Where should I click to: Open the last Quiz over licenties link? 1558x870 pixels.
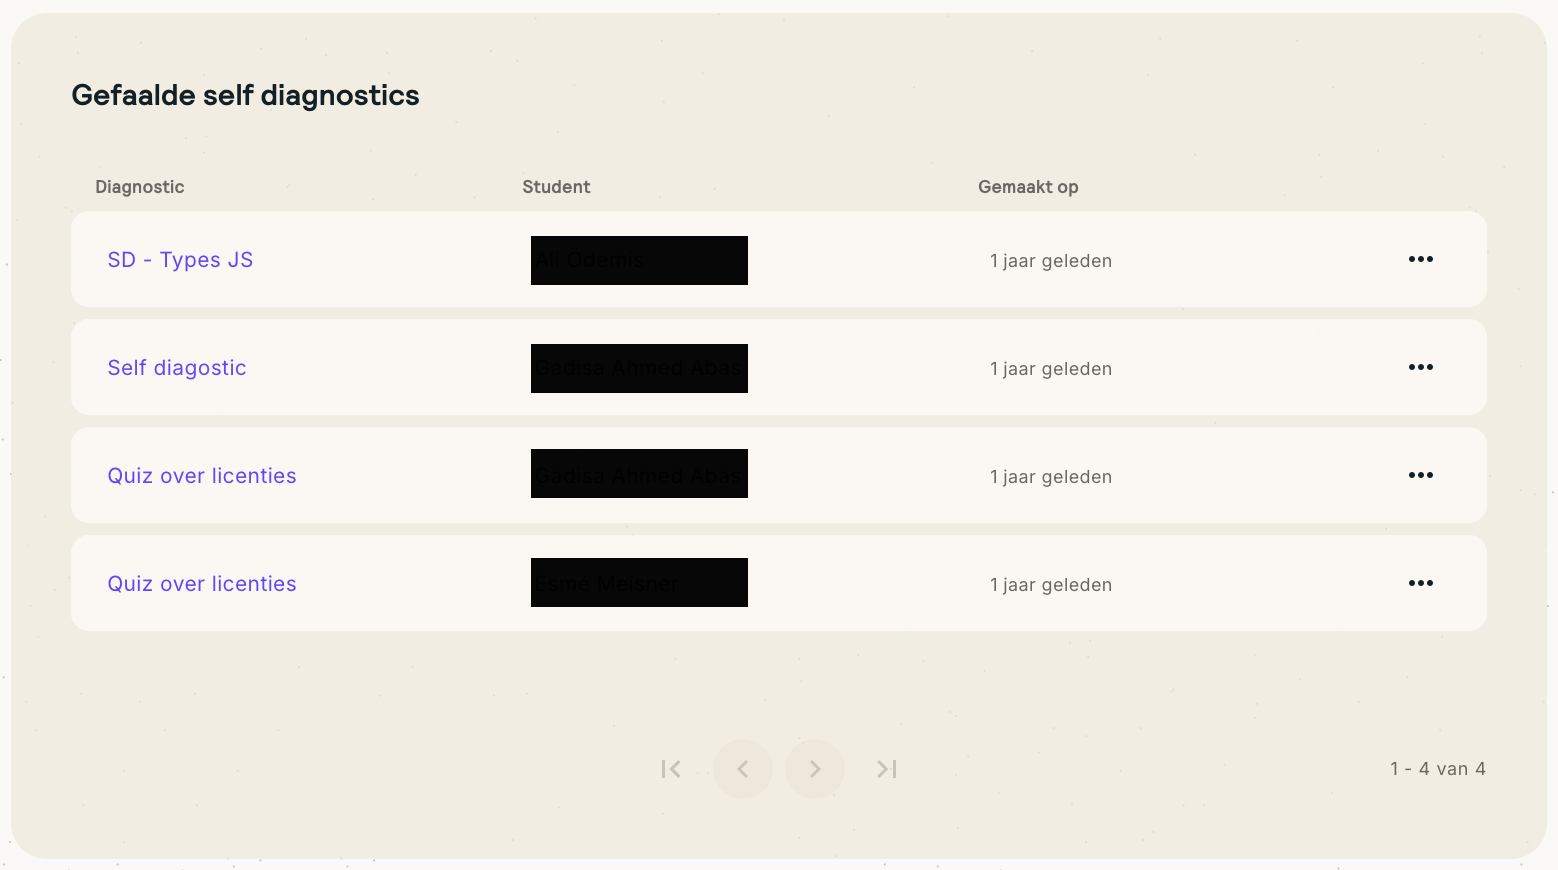coord(202,584)
